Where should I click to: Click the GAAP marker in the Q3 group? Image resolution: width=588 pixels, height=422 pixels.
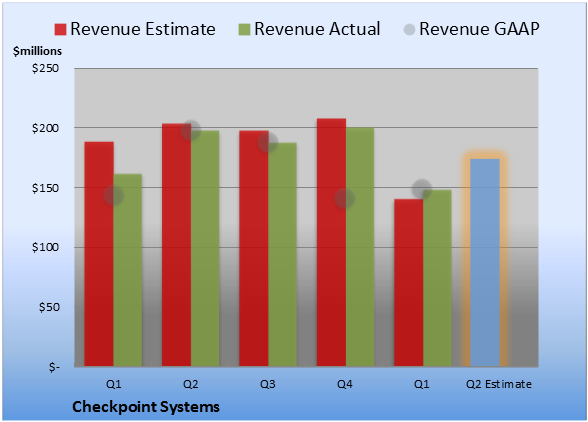pyautogui.click(x=268, y=142)
